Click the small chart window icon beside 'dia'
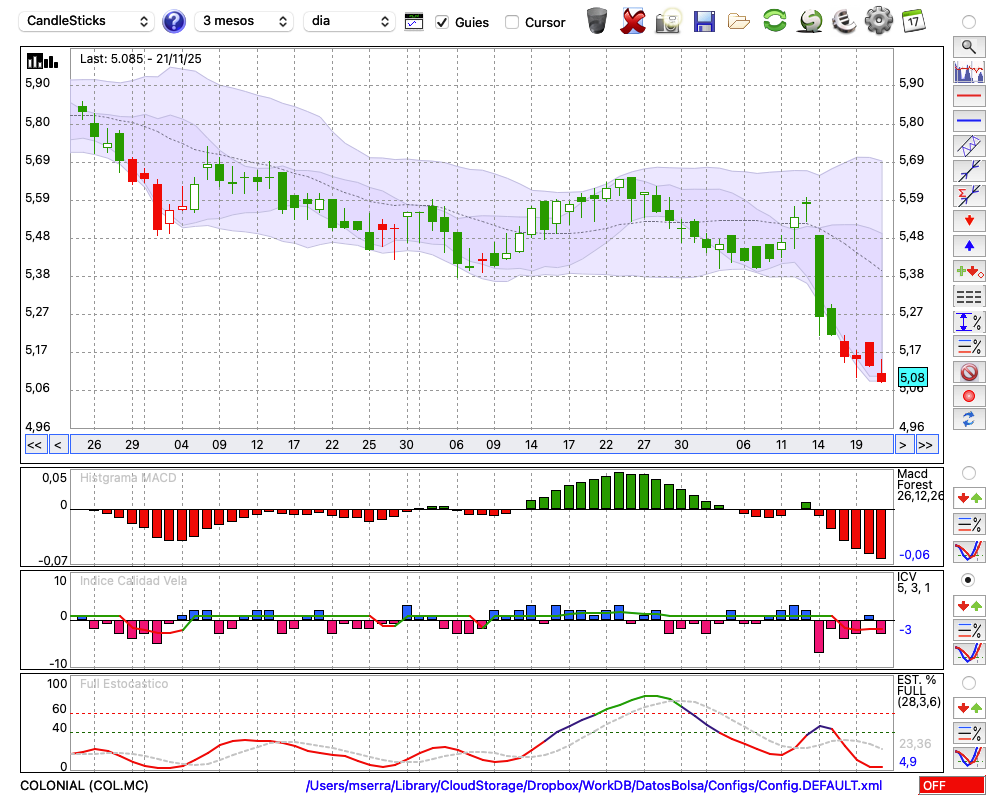The width and height of the screenshot is (1000, 800). tap(414, 22)
